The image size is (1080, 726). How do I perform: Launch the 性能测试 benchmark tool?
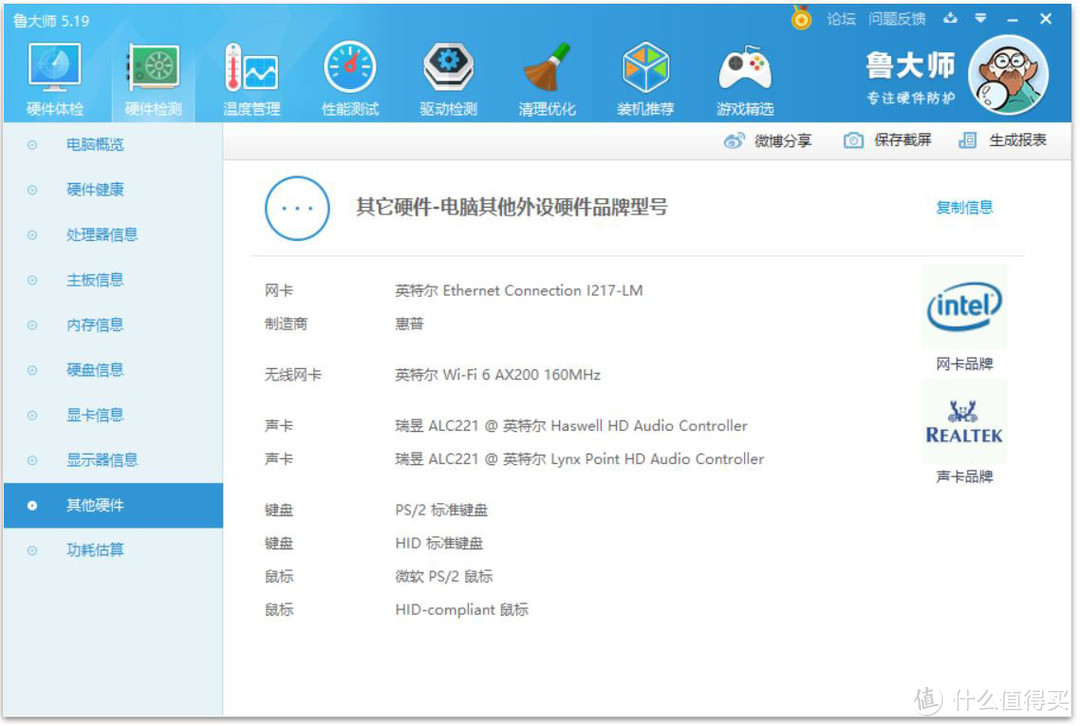(x=349, y=70)
